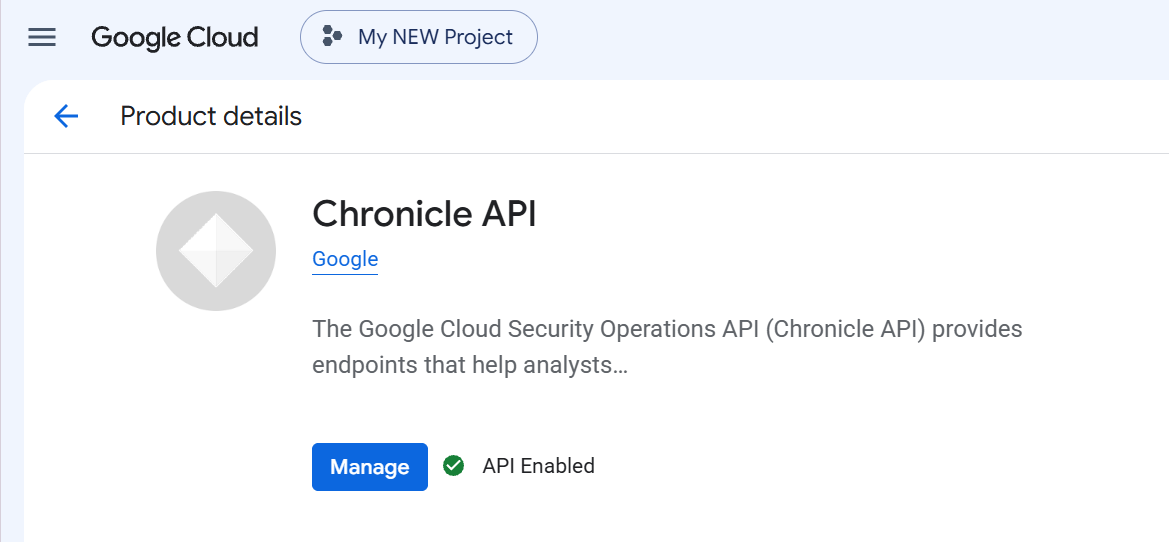The image size is (1169, 542).
Task: Click the Chronicle API title
Action: pyautogui.click(x=424, y=214)
